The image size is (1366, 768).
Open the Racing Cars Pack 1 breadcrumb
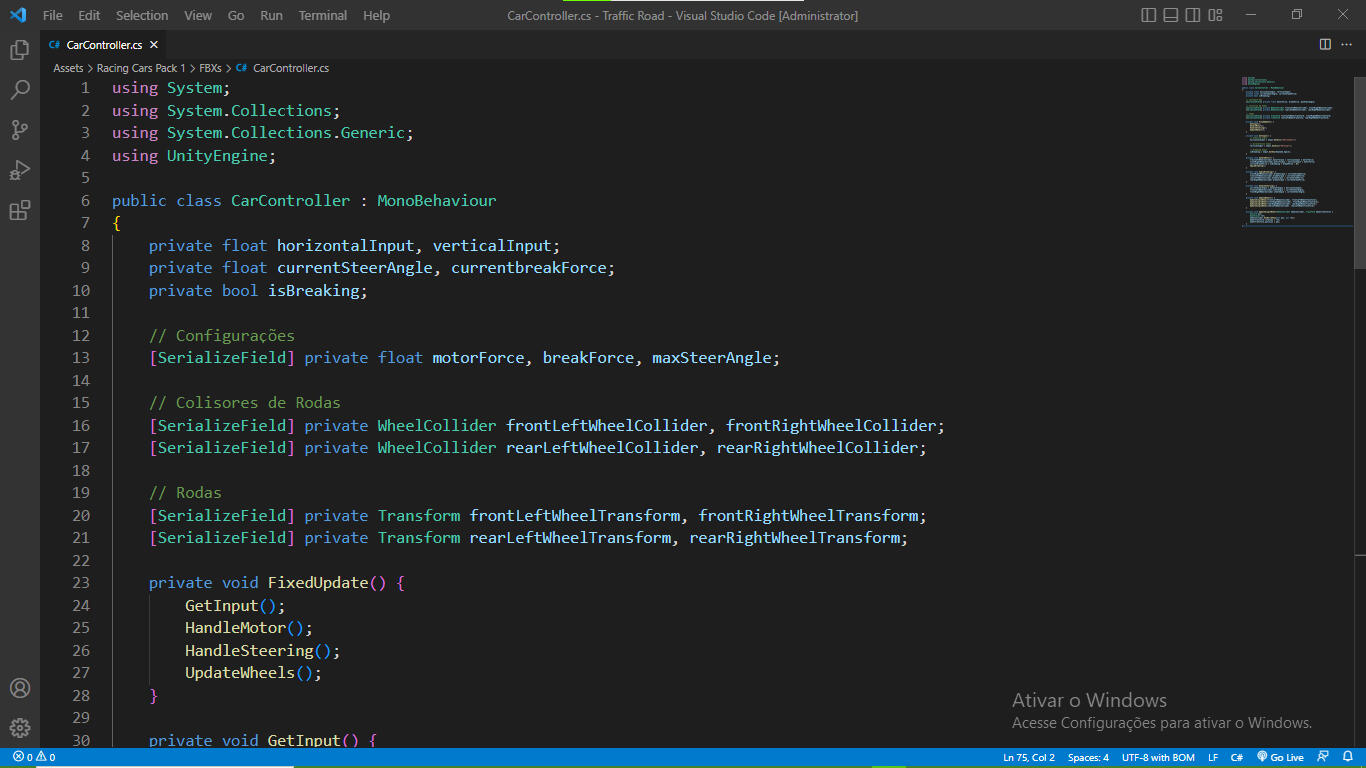click(143, 67)
